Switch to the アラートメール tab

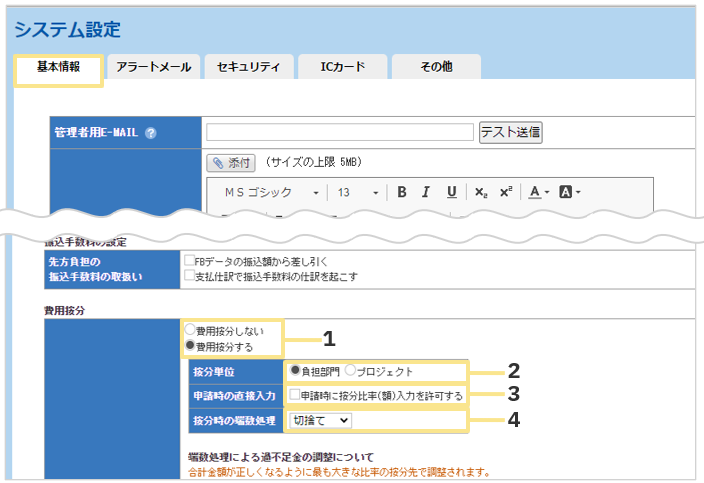[x=153, y=67]
